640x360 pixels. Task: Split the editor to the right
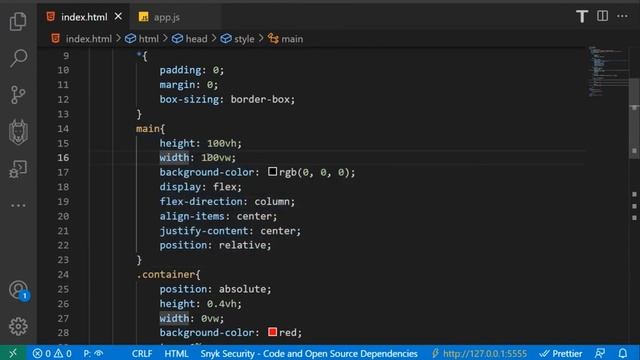602,16
